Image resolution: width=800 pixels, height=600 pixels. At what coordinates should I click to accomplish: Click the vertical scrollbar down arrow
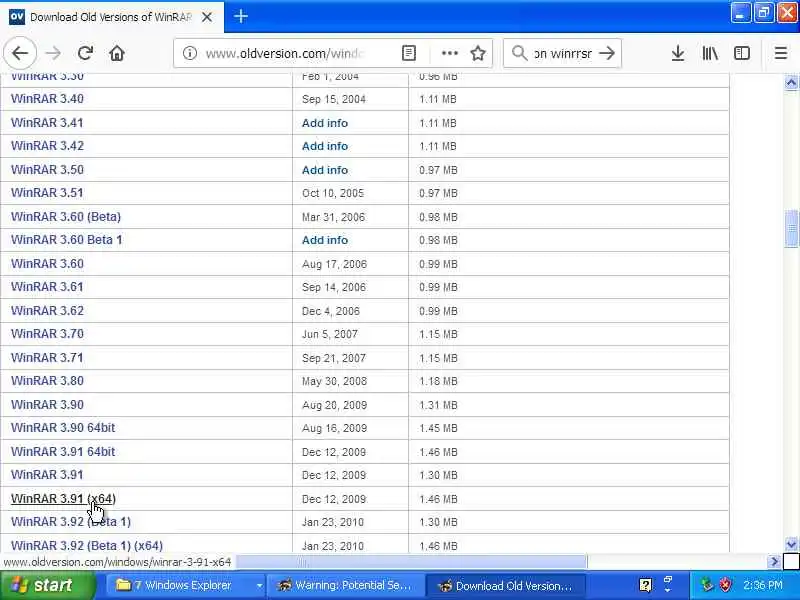[791, 544]
